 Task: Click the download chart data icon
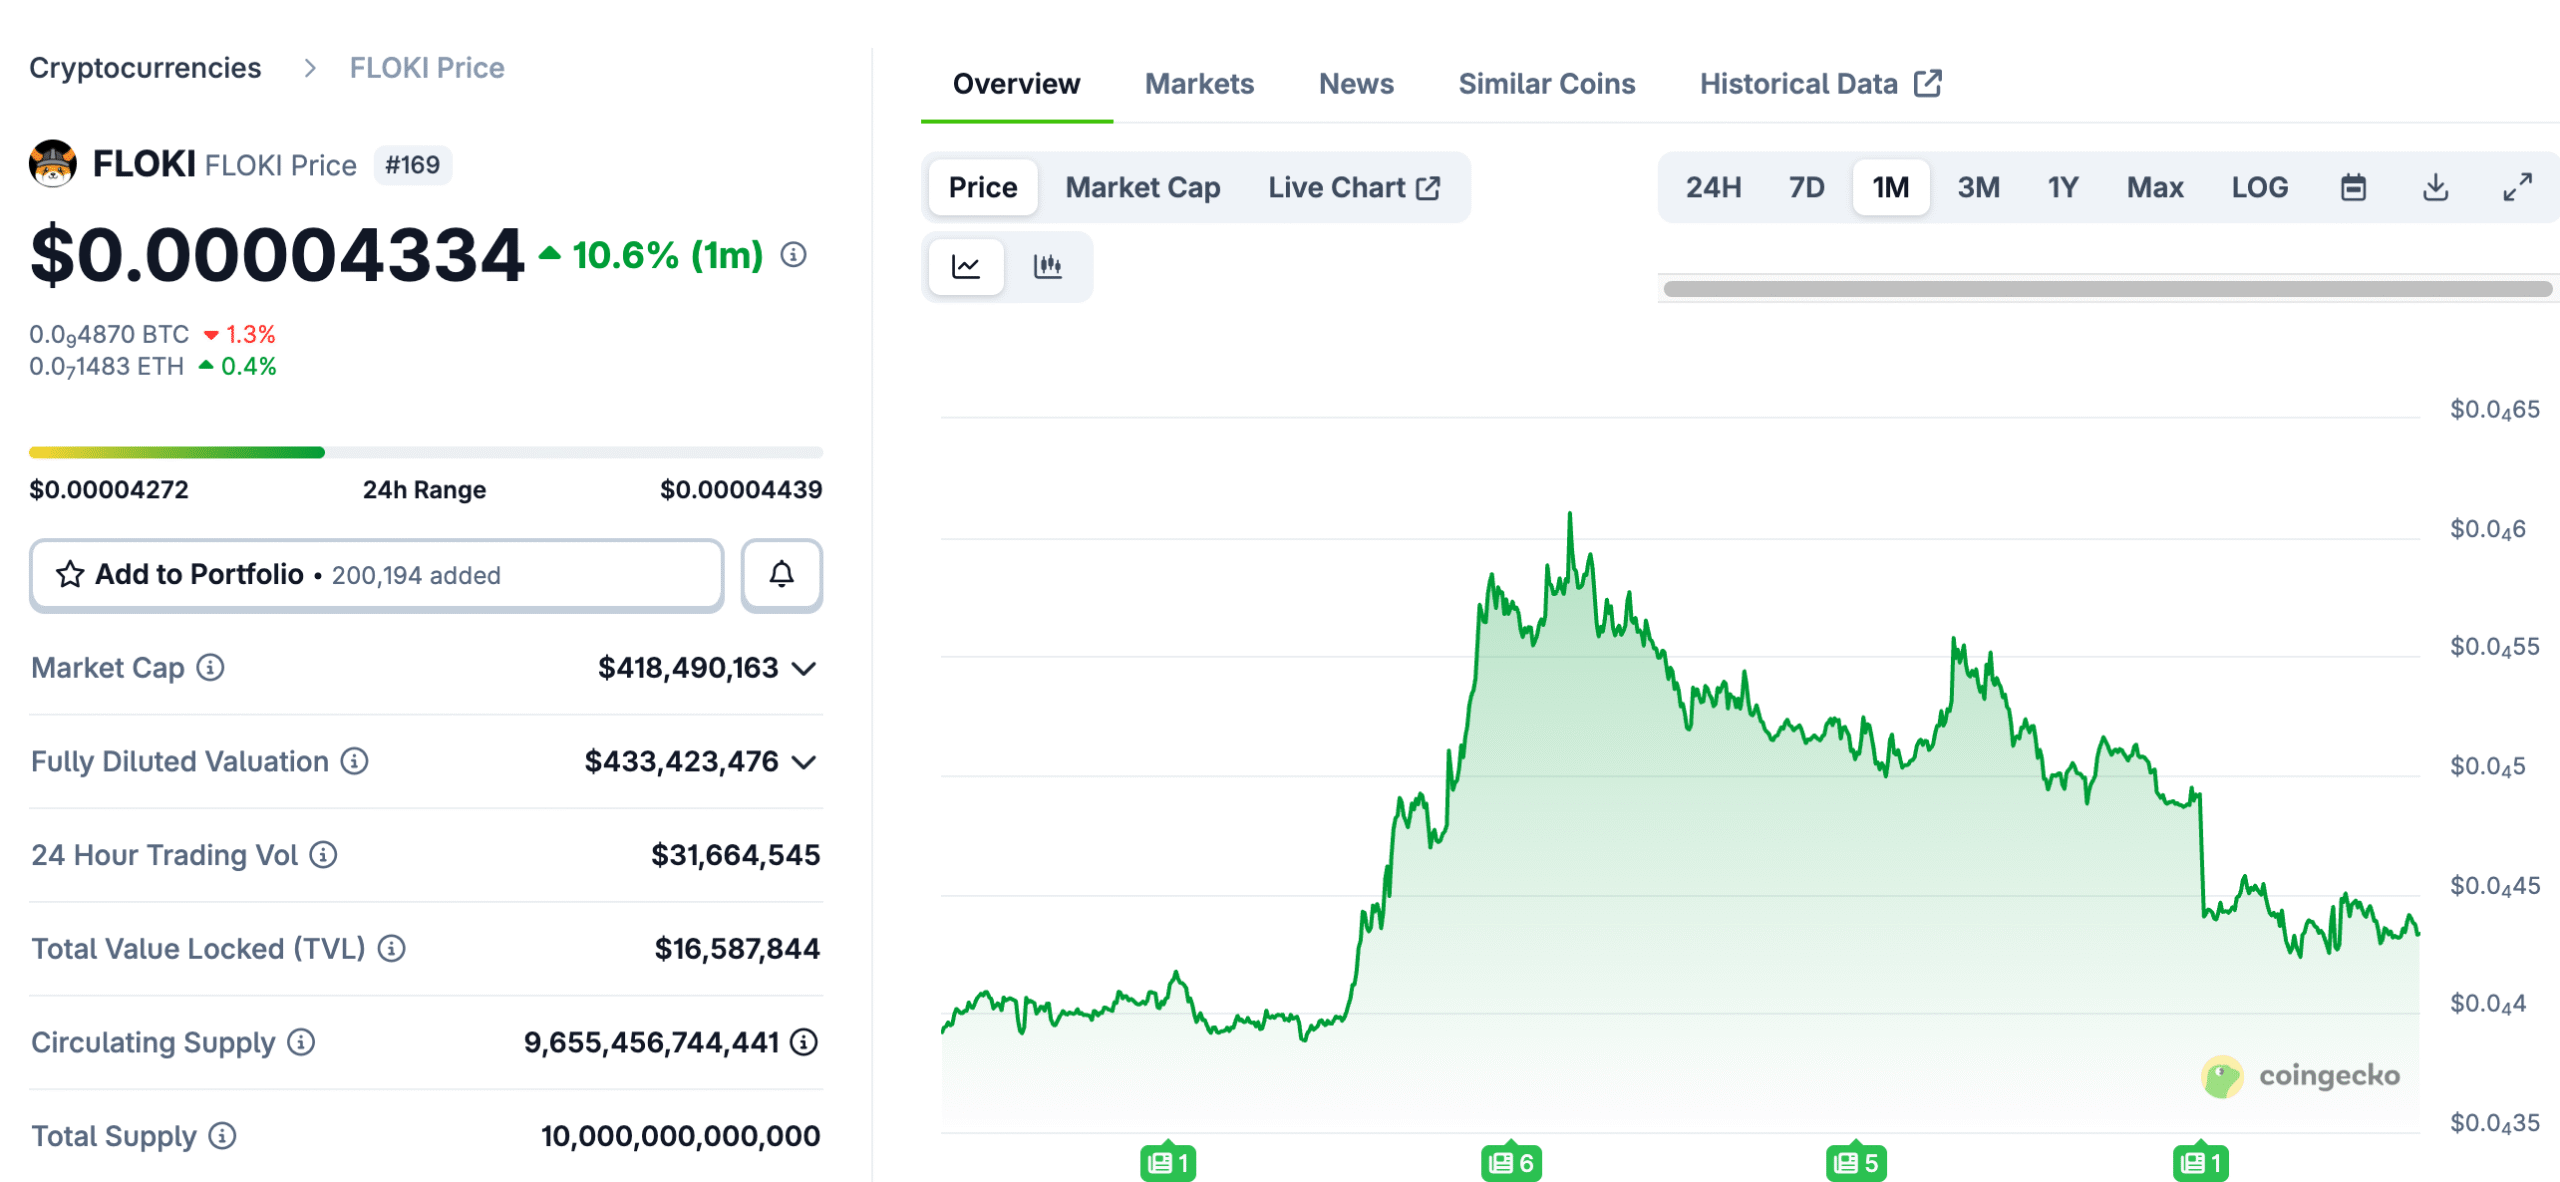click(x=2436, y=187)
